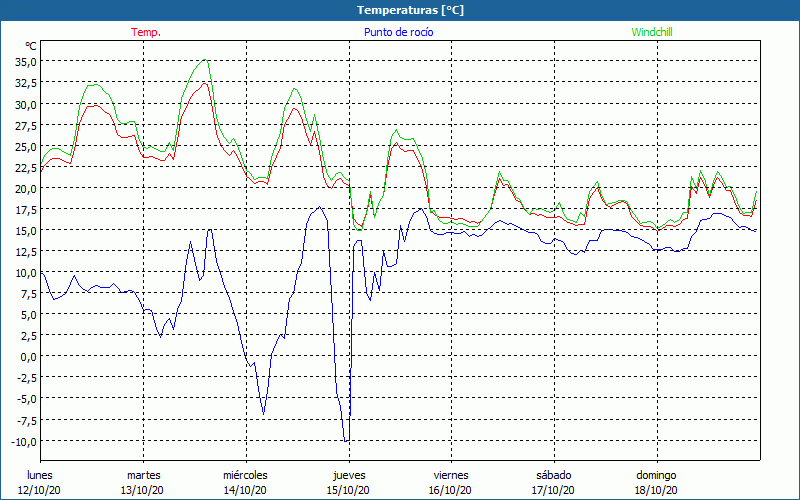Select the red 'Temp.' legend label
The image size is (800, 500).
(146, 32)
